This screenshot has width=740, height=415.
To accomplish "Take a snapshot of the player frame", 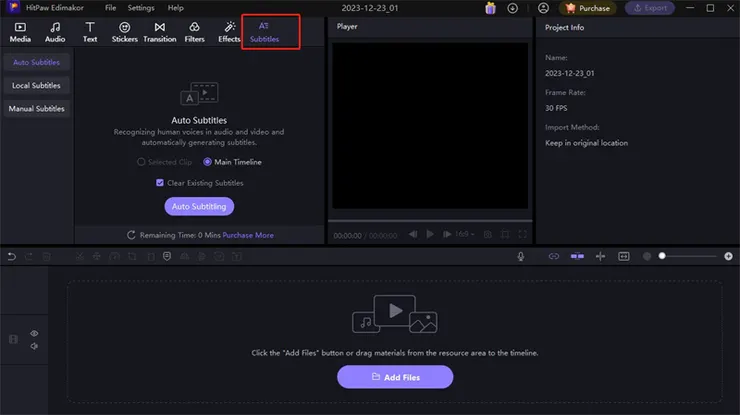I will point(488,234).
